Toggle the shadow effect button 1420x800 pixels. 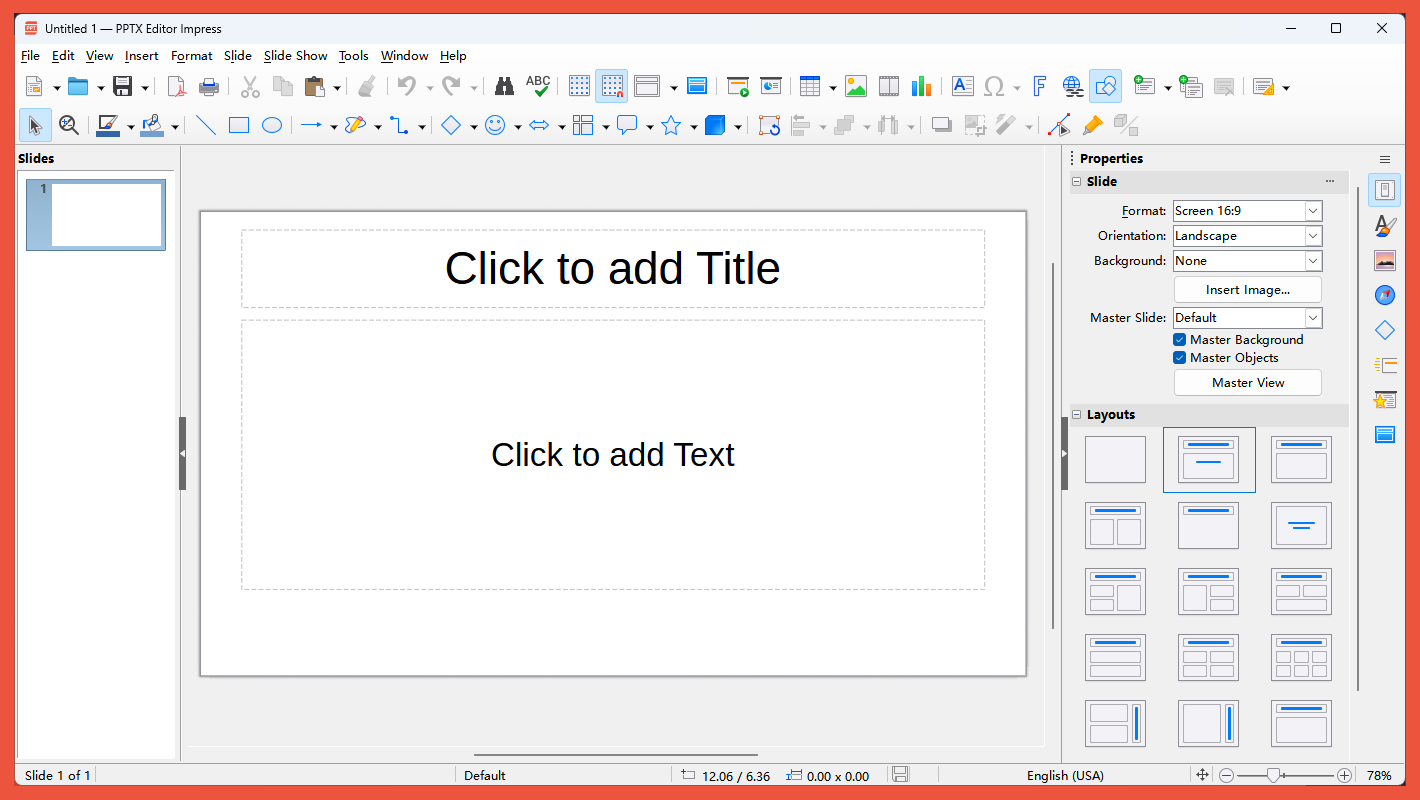coord(941,125)
